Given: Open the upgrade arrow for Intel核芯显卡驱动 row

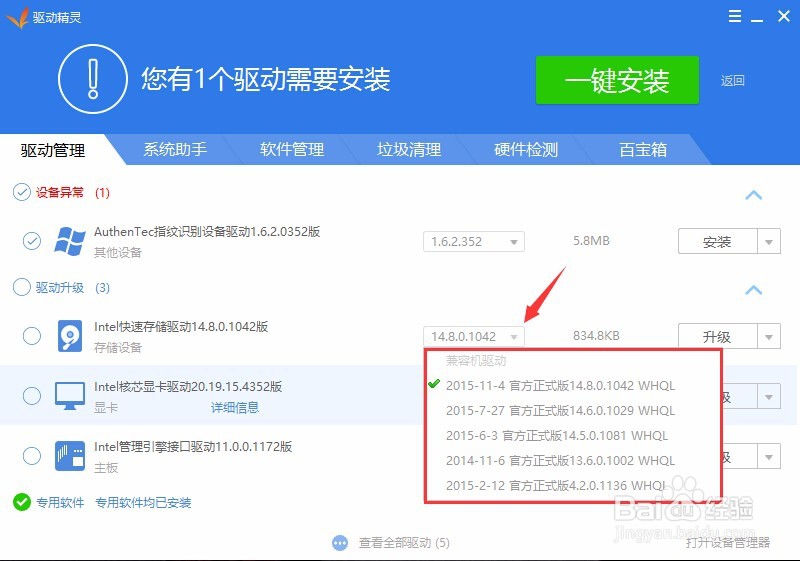Looking at the screenshot, I should [x=769, y=397].
